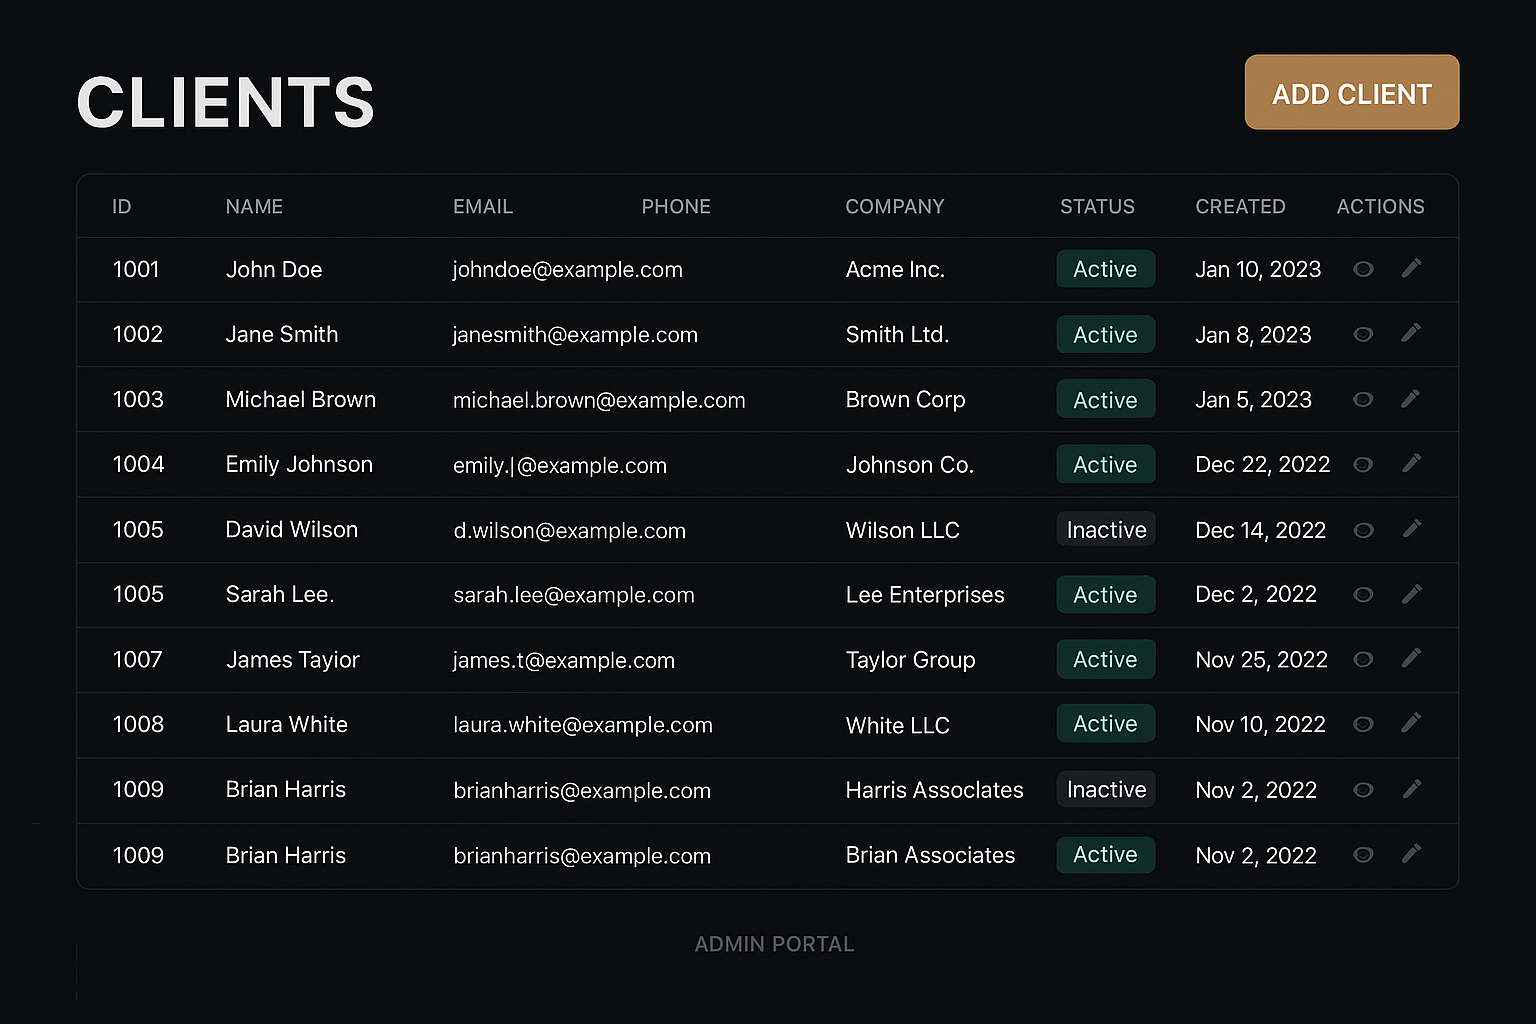
Task: Click the edit pencil for James Tayior
Action: [1411, 659]
